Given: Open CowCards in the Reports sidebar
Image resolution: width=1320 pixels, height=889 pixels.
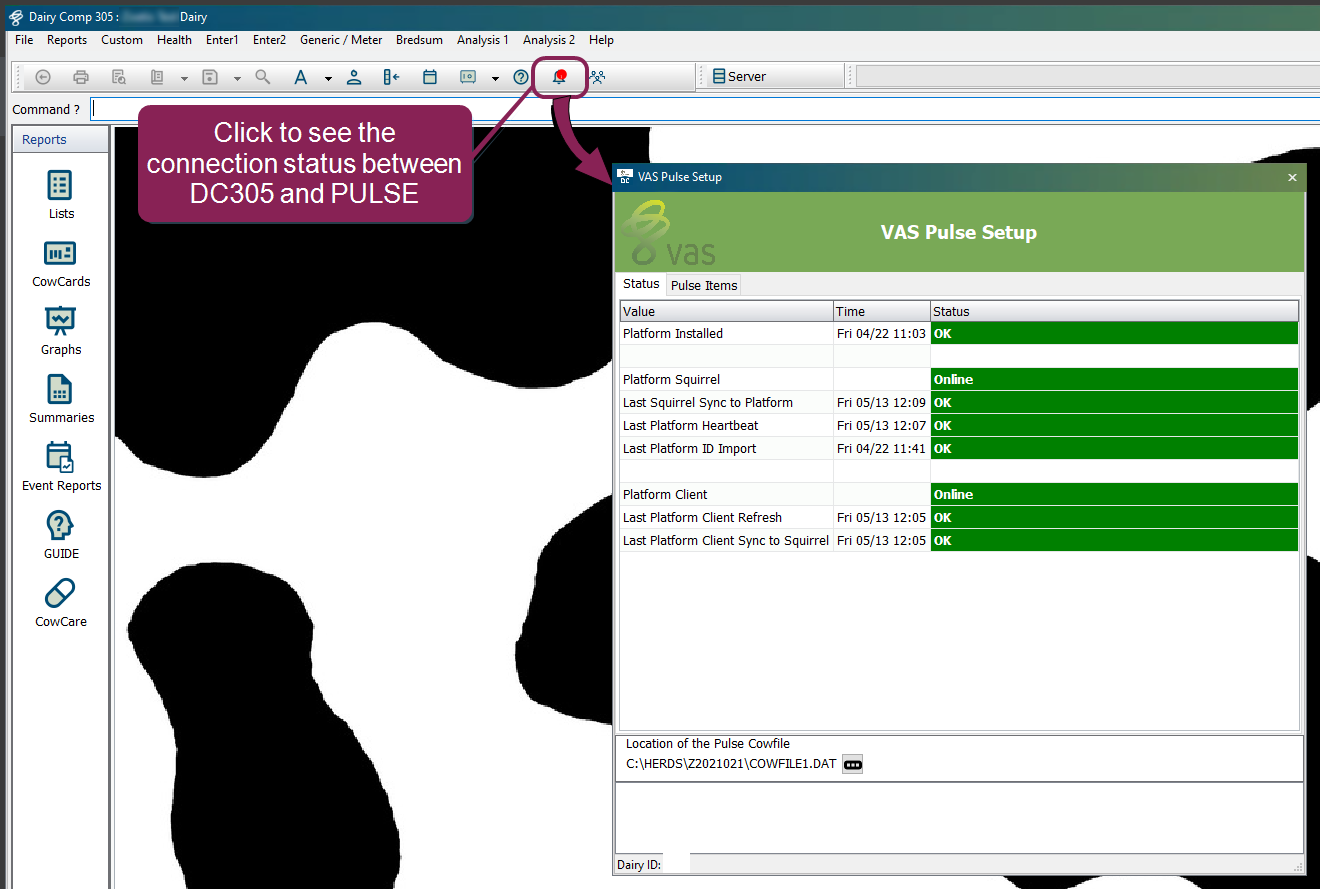Looking at the screenshot, I should pos(61,263).
